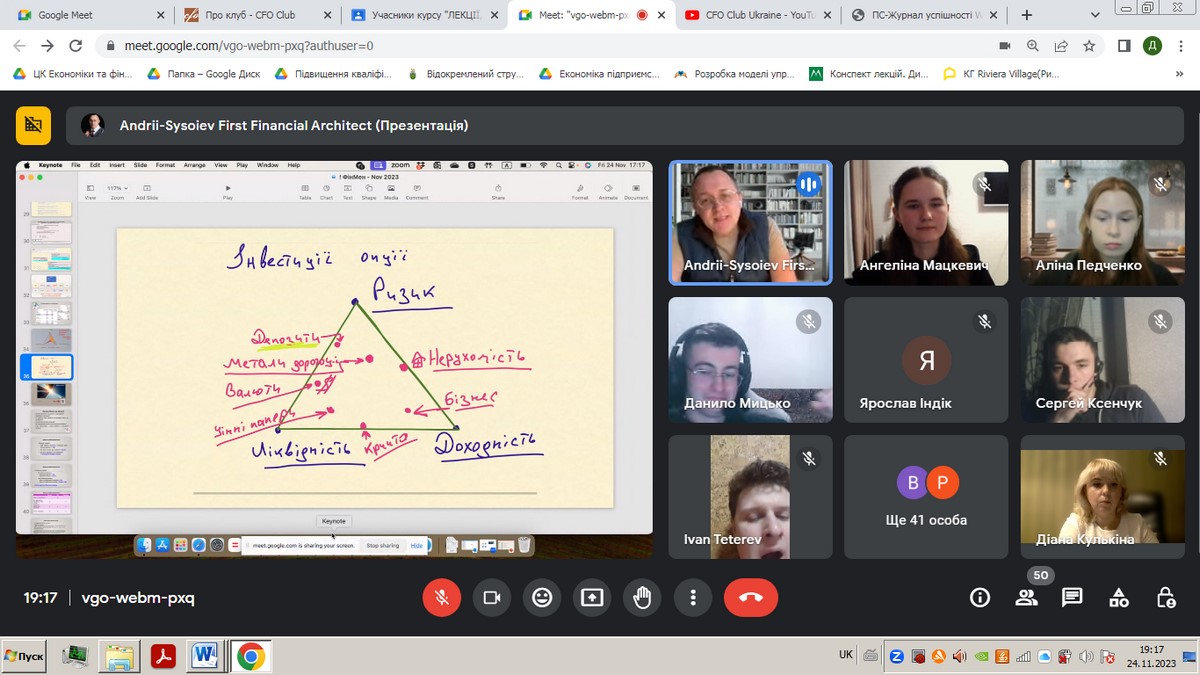Open the activities shapes icon
Viewport: 1200px width, 675px height.
1119,597
